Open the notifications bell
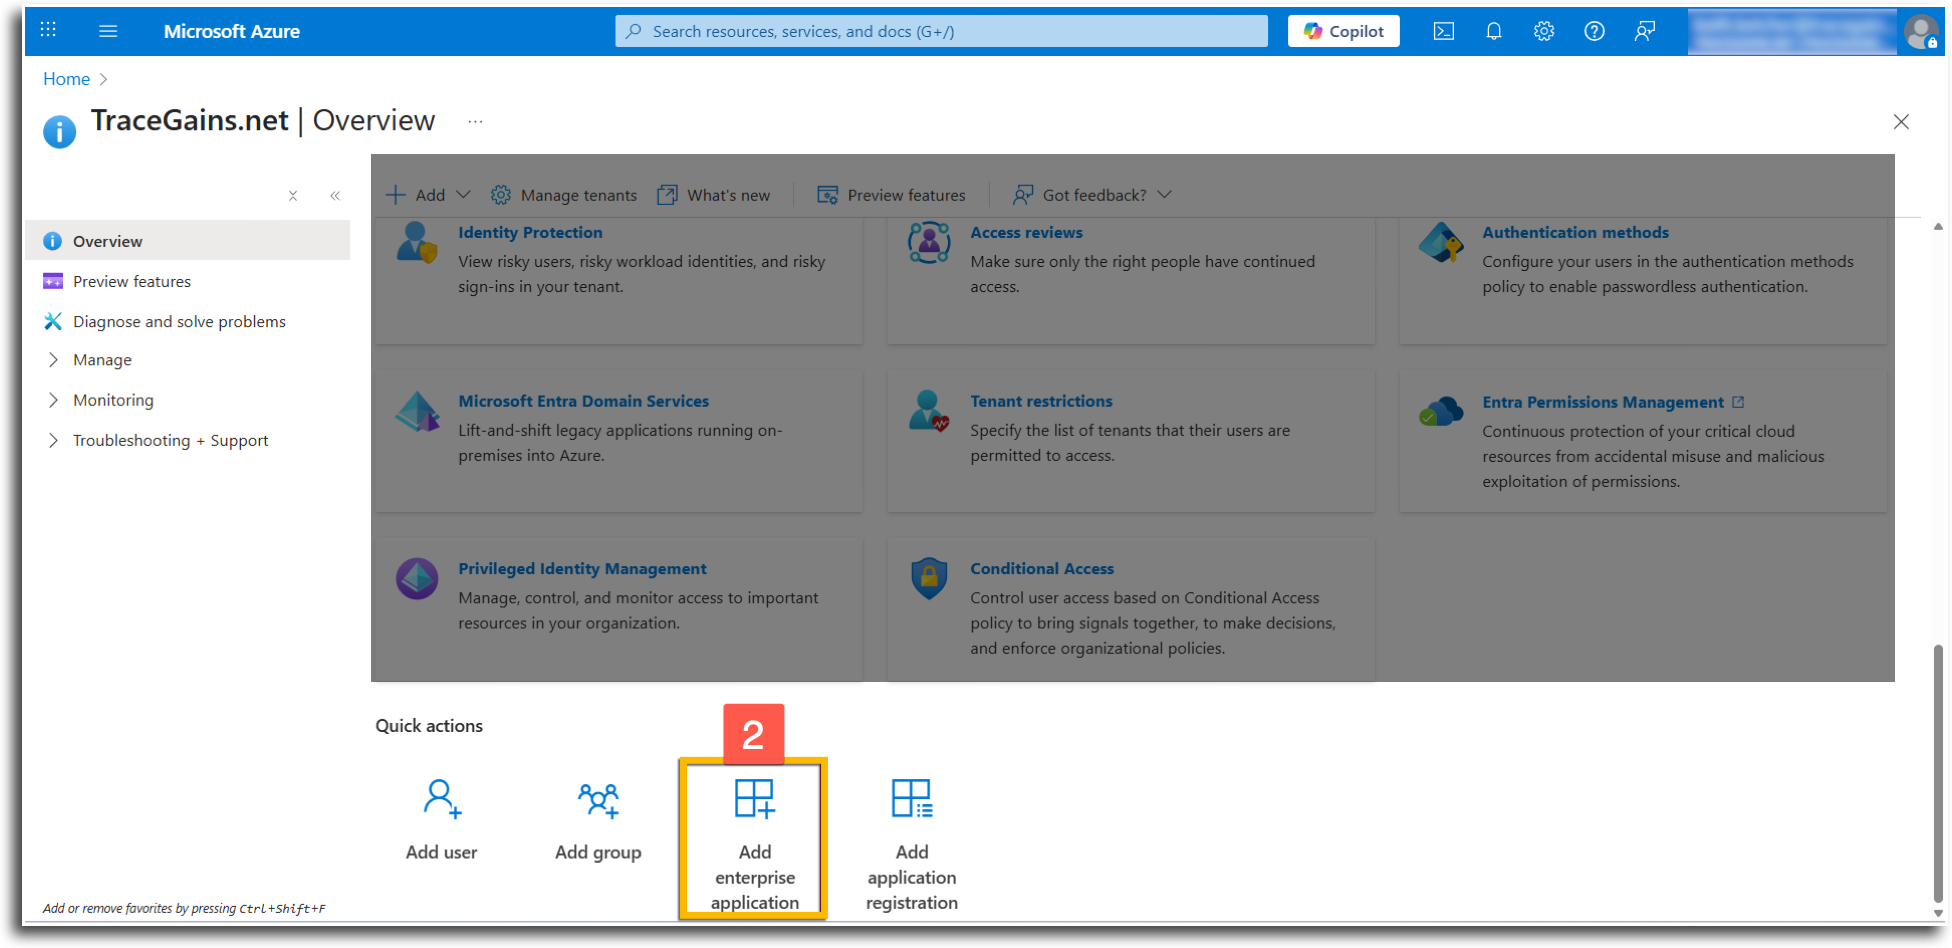Screen dimensions: 1952x948 pyautogui.click(x=1493, y=31)
